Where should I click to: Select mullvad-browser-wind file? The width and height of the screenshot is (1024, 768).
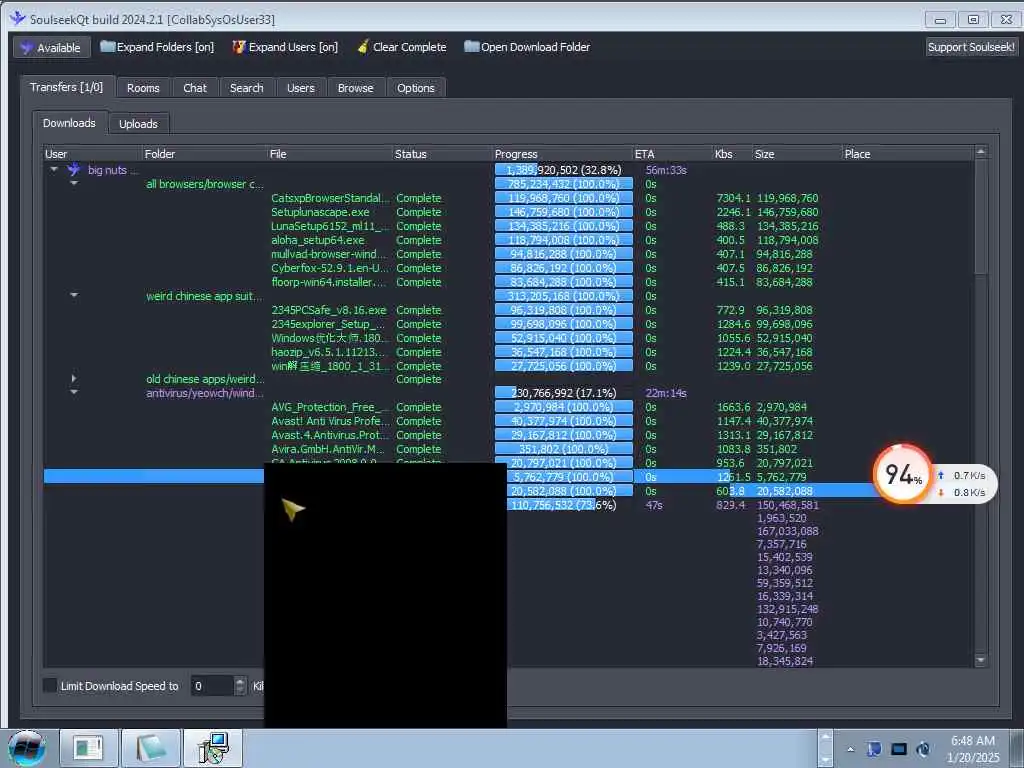(329, 254)
